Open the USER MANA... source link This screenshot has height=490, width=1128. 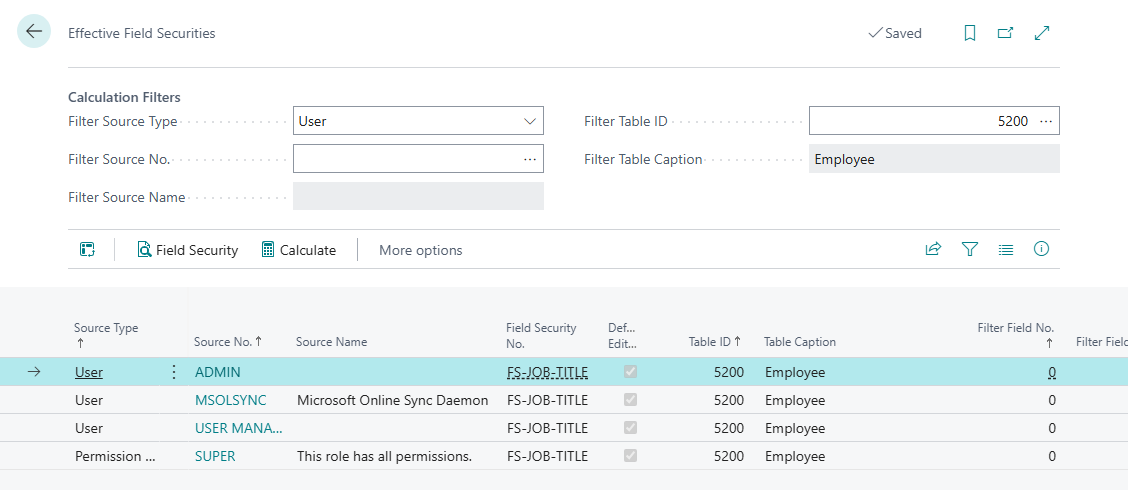click(238, 428)
